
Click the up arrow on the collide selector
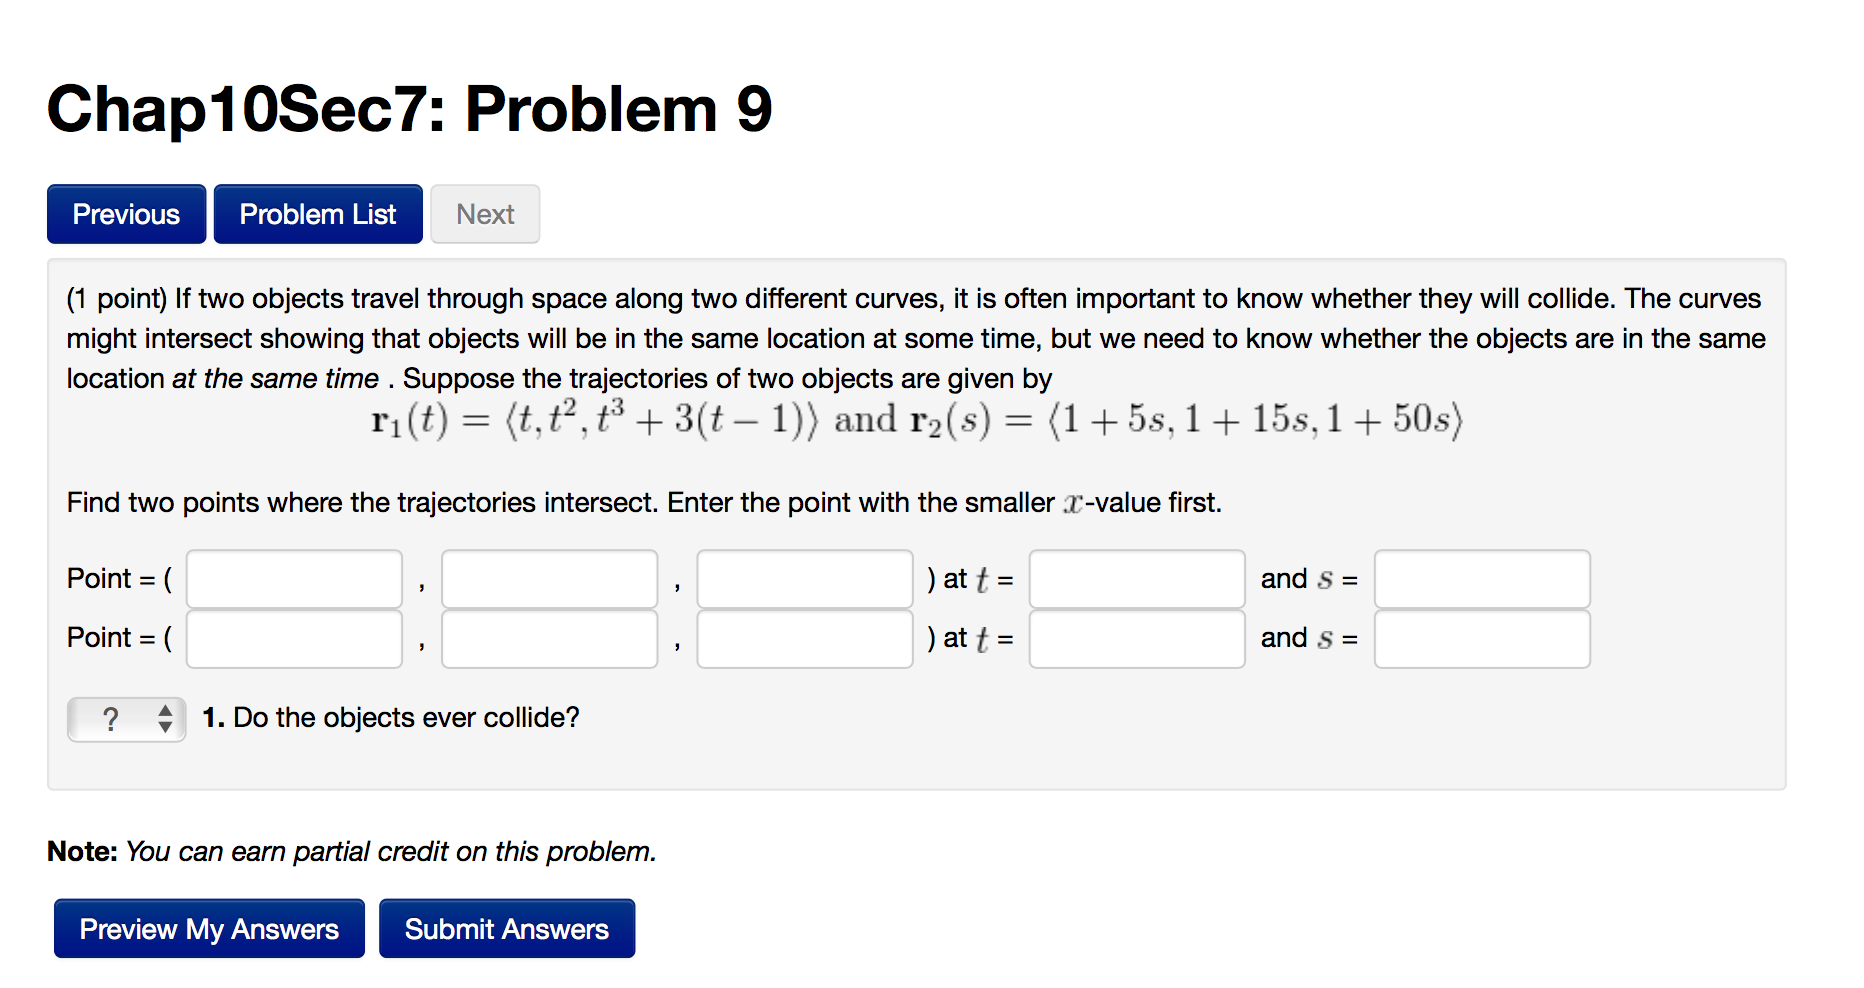coord(165,711)
